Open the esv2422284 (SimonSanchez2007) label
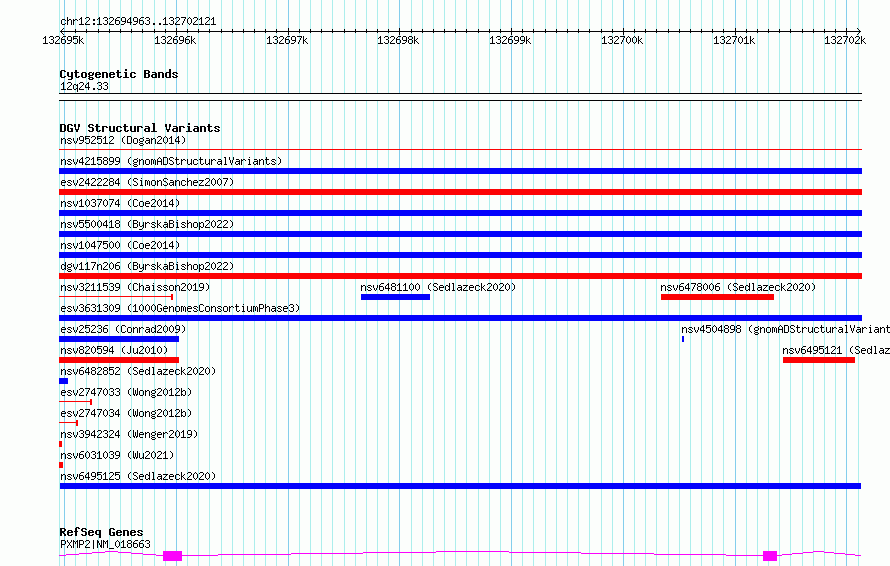This screenshot has height=566, width=890. (x=147, y=182)
